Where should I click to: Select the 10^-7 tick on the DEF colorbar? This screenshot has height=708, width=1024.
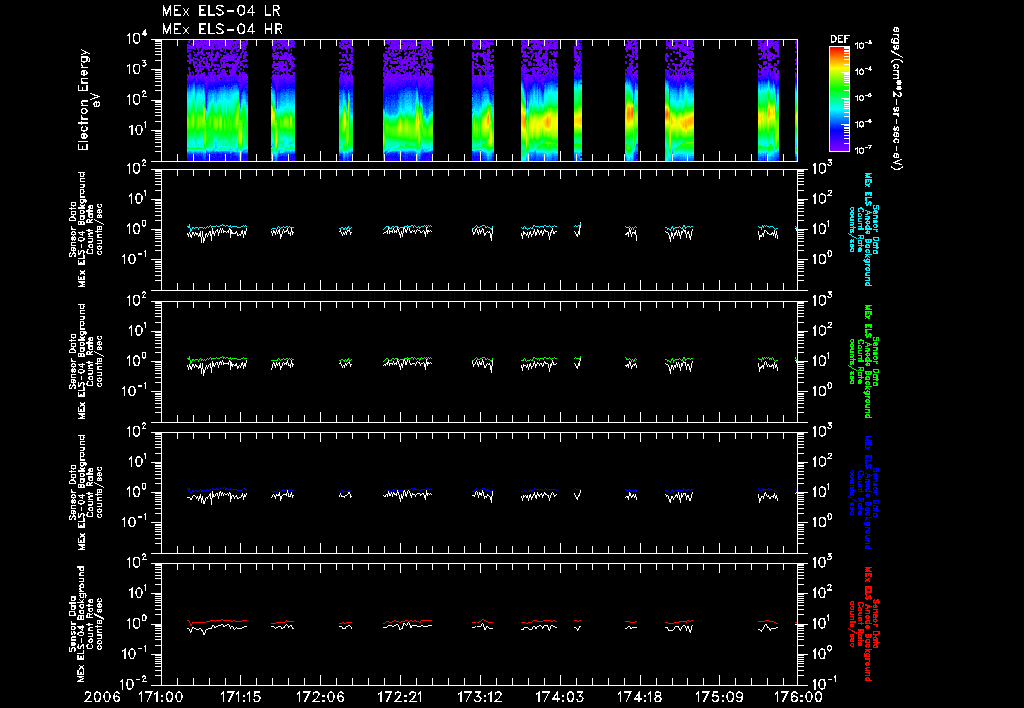pos(864,150)
